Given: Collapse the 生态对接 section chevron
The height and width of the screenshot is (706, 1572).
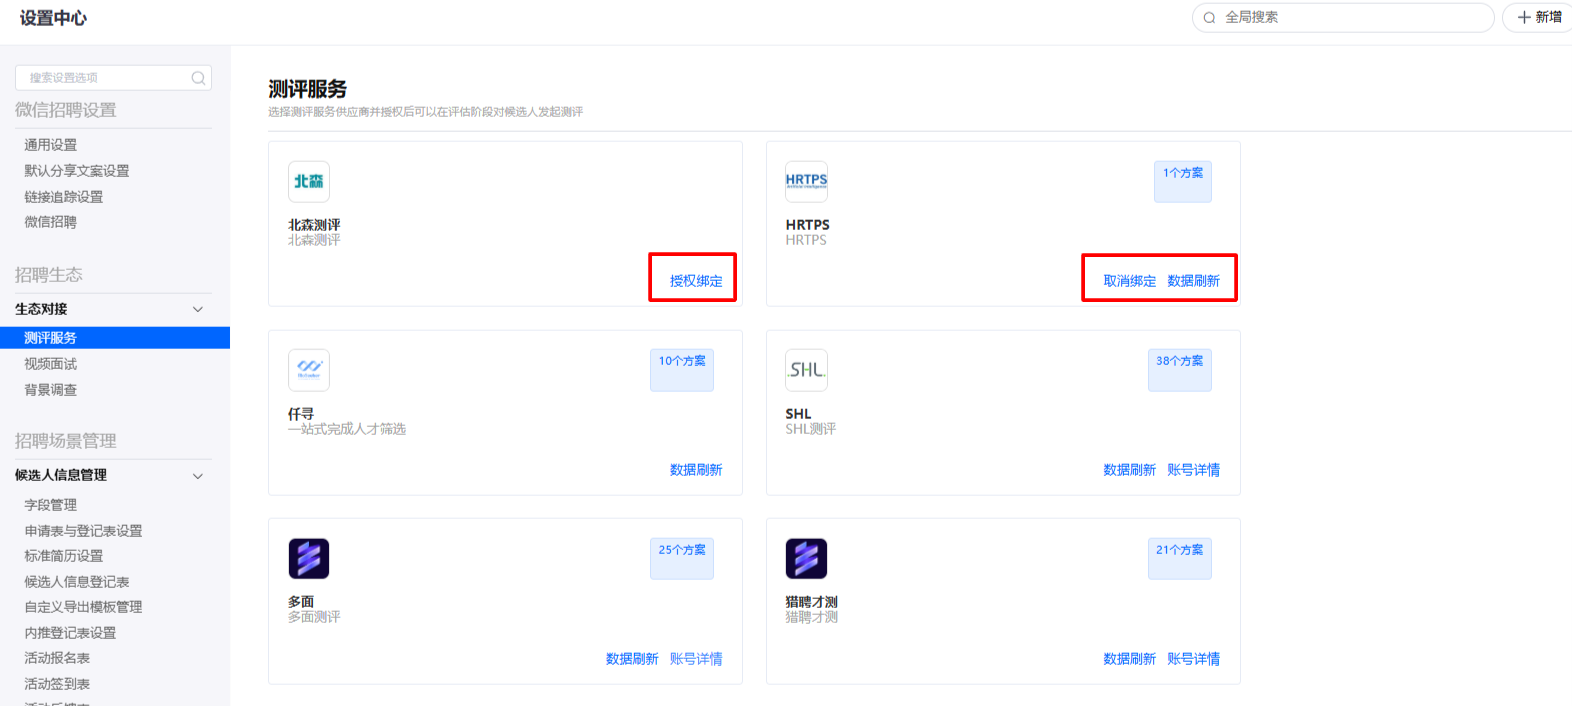Looking at the screenshot, I should coord(198,309).
